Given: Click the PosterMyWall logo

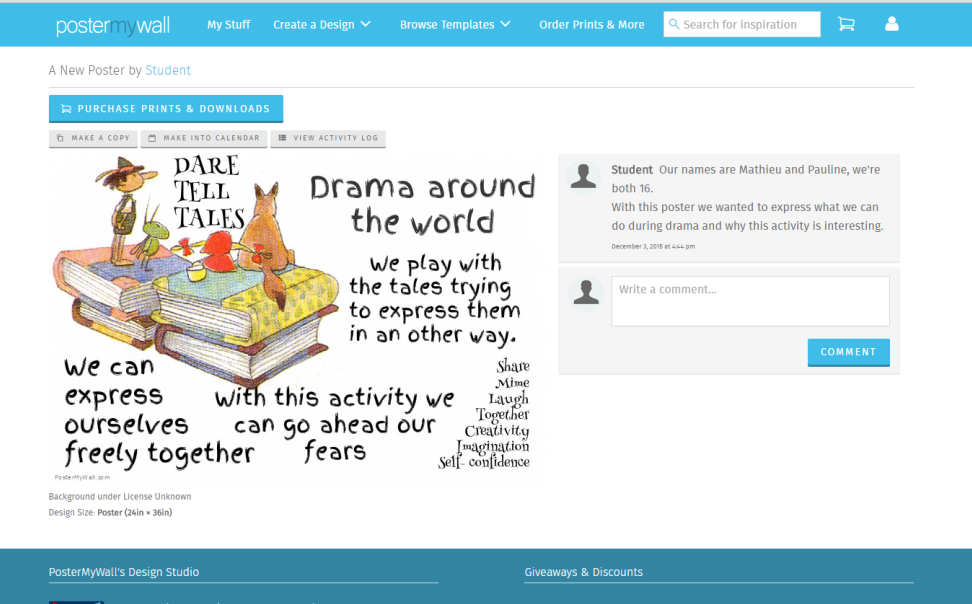Looking at the screenshot, I should (x=113, y=25).
